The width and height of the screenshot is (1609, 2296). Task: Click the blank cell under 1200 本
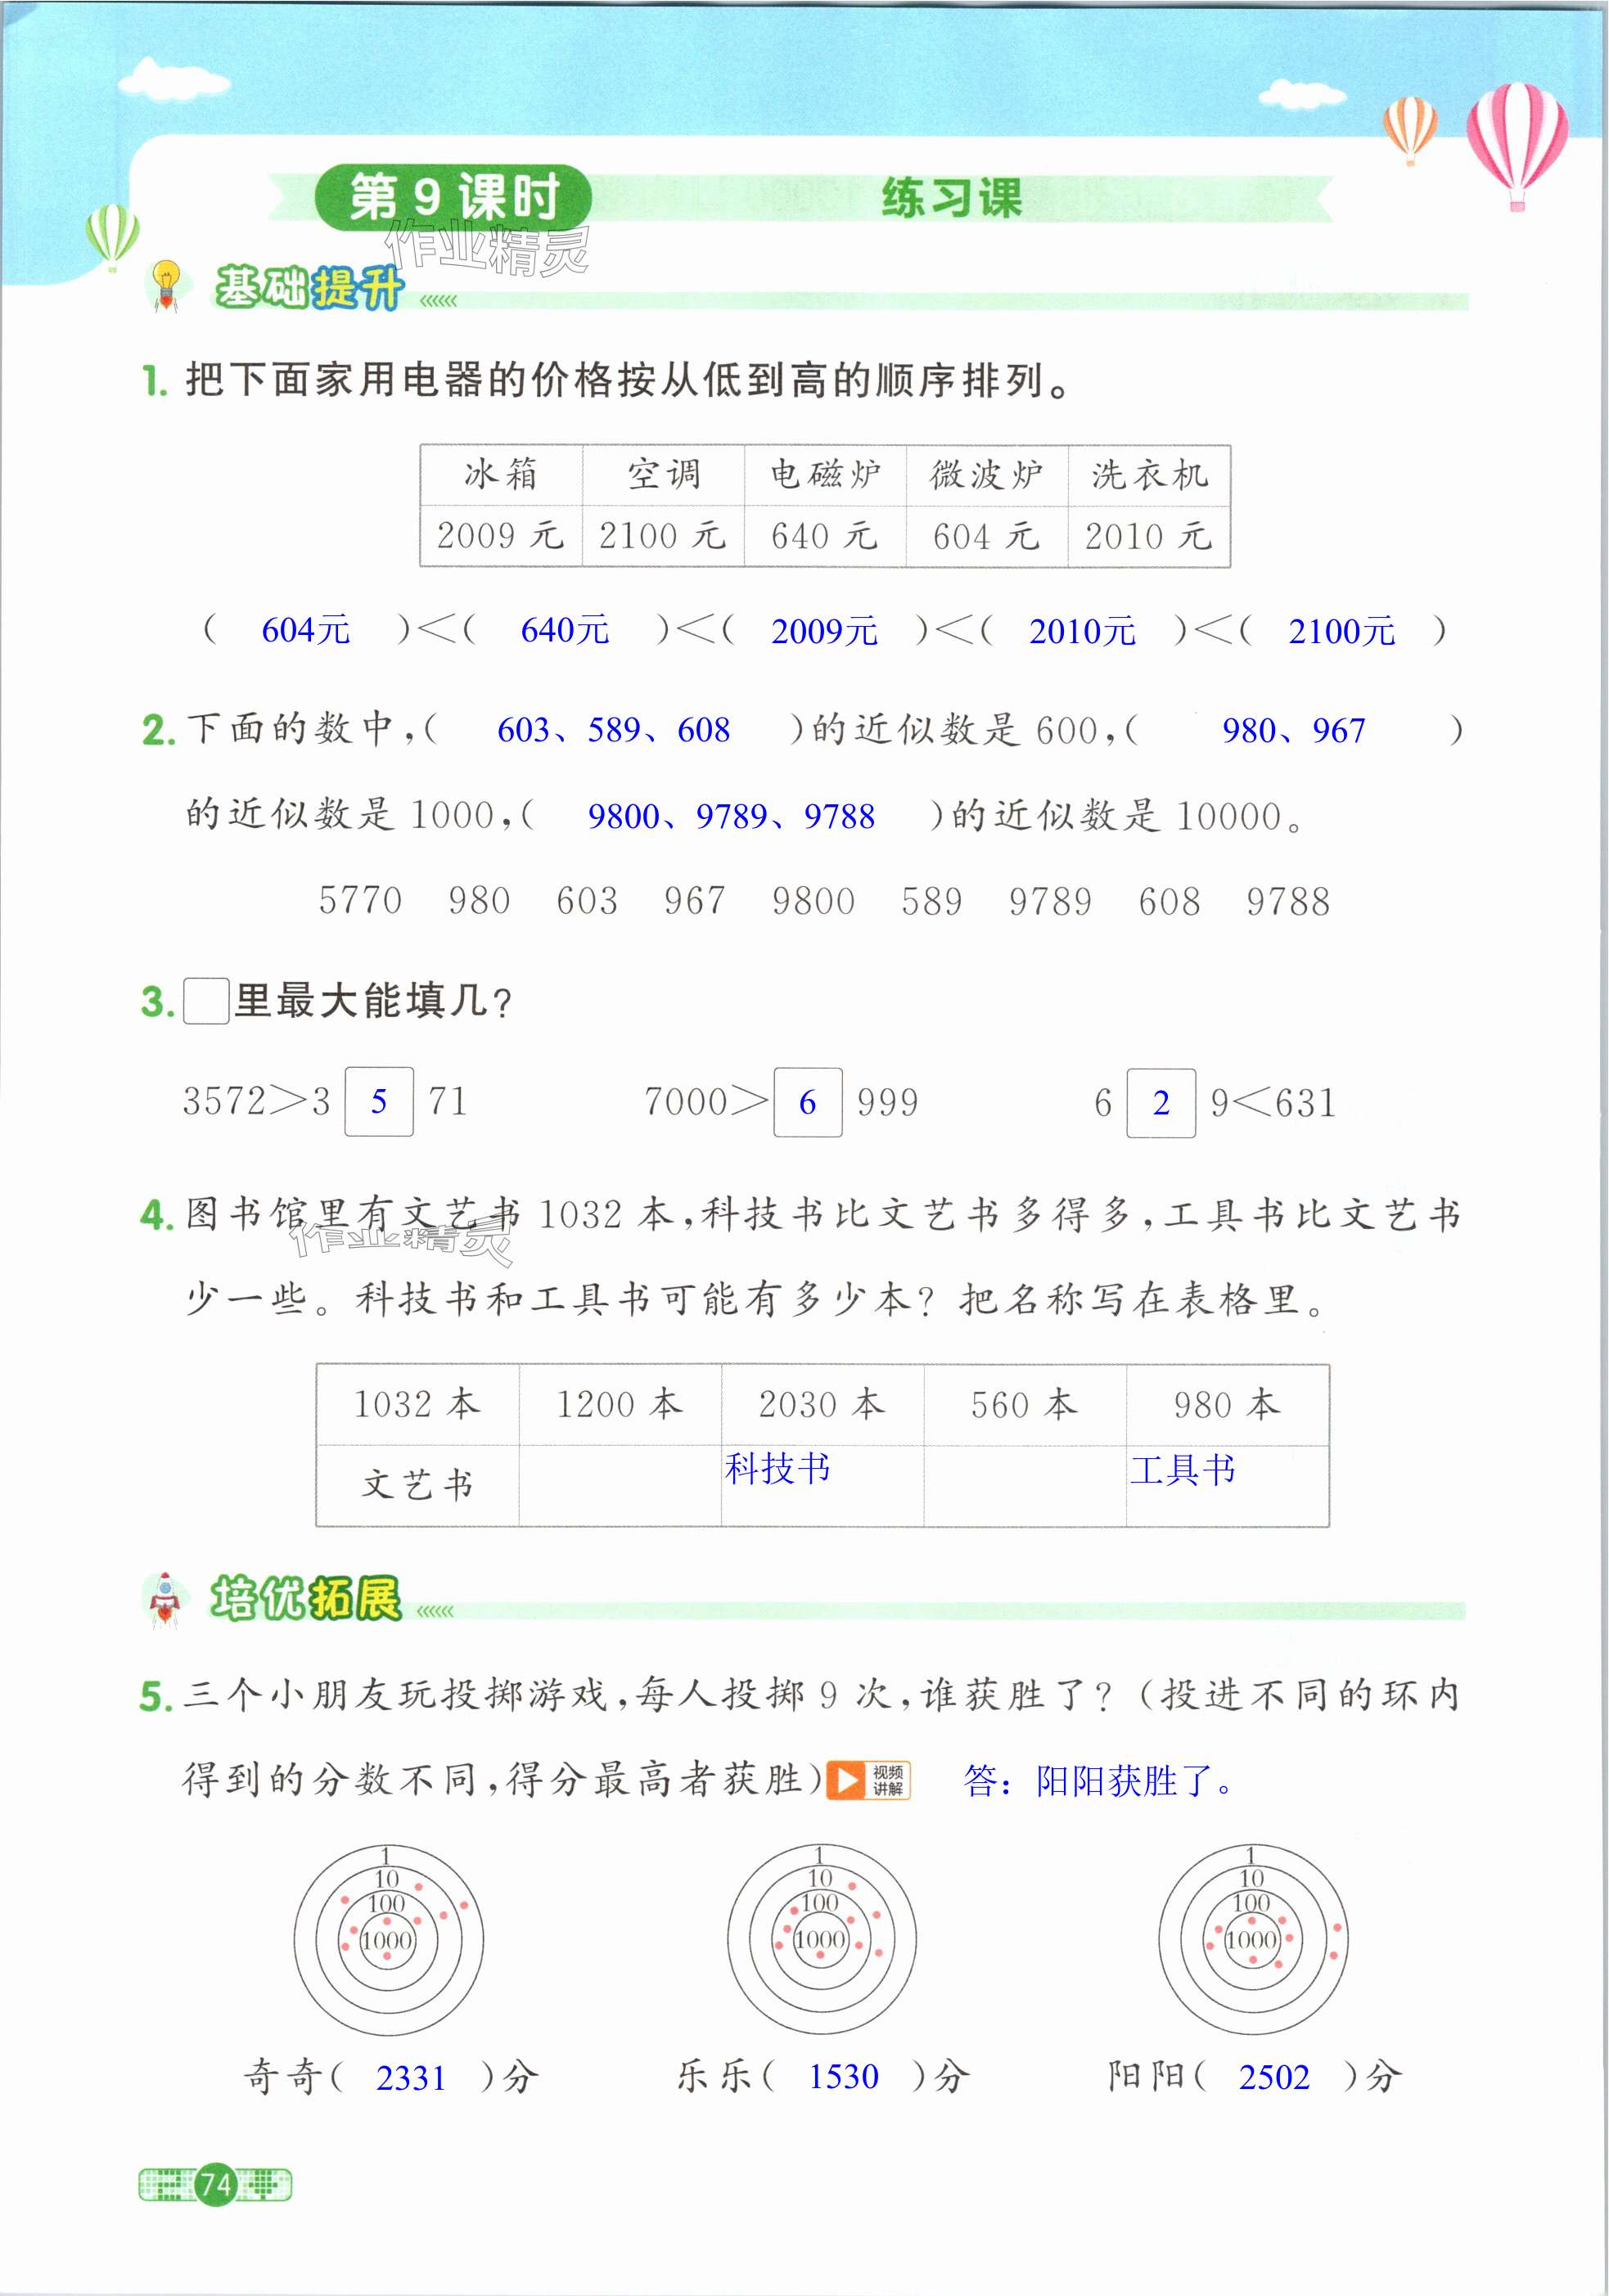tap(619, 1485)
